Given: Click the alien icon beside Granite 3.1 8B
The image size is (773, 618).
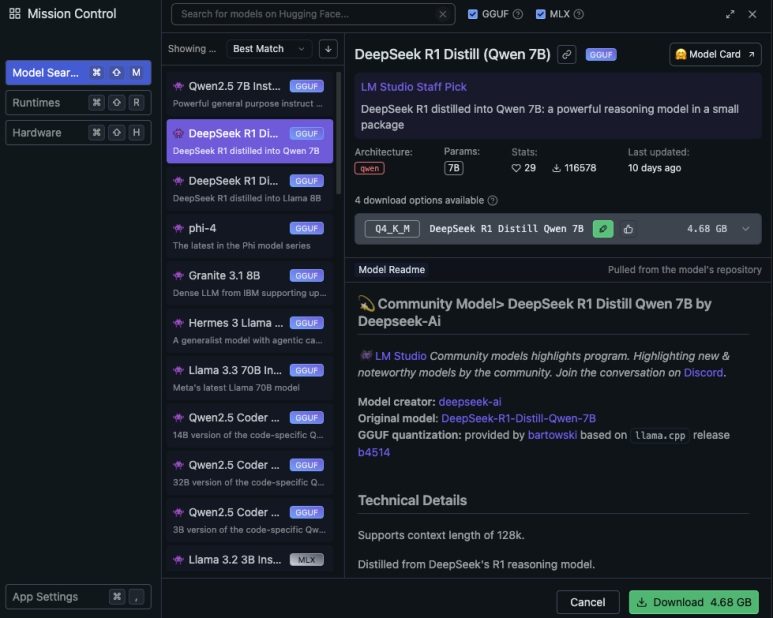Looking at the screenshot, I should (x=178, y=275).
